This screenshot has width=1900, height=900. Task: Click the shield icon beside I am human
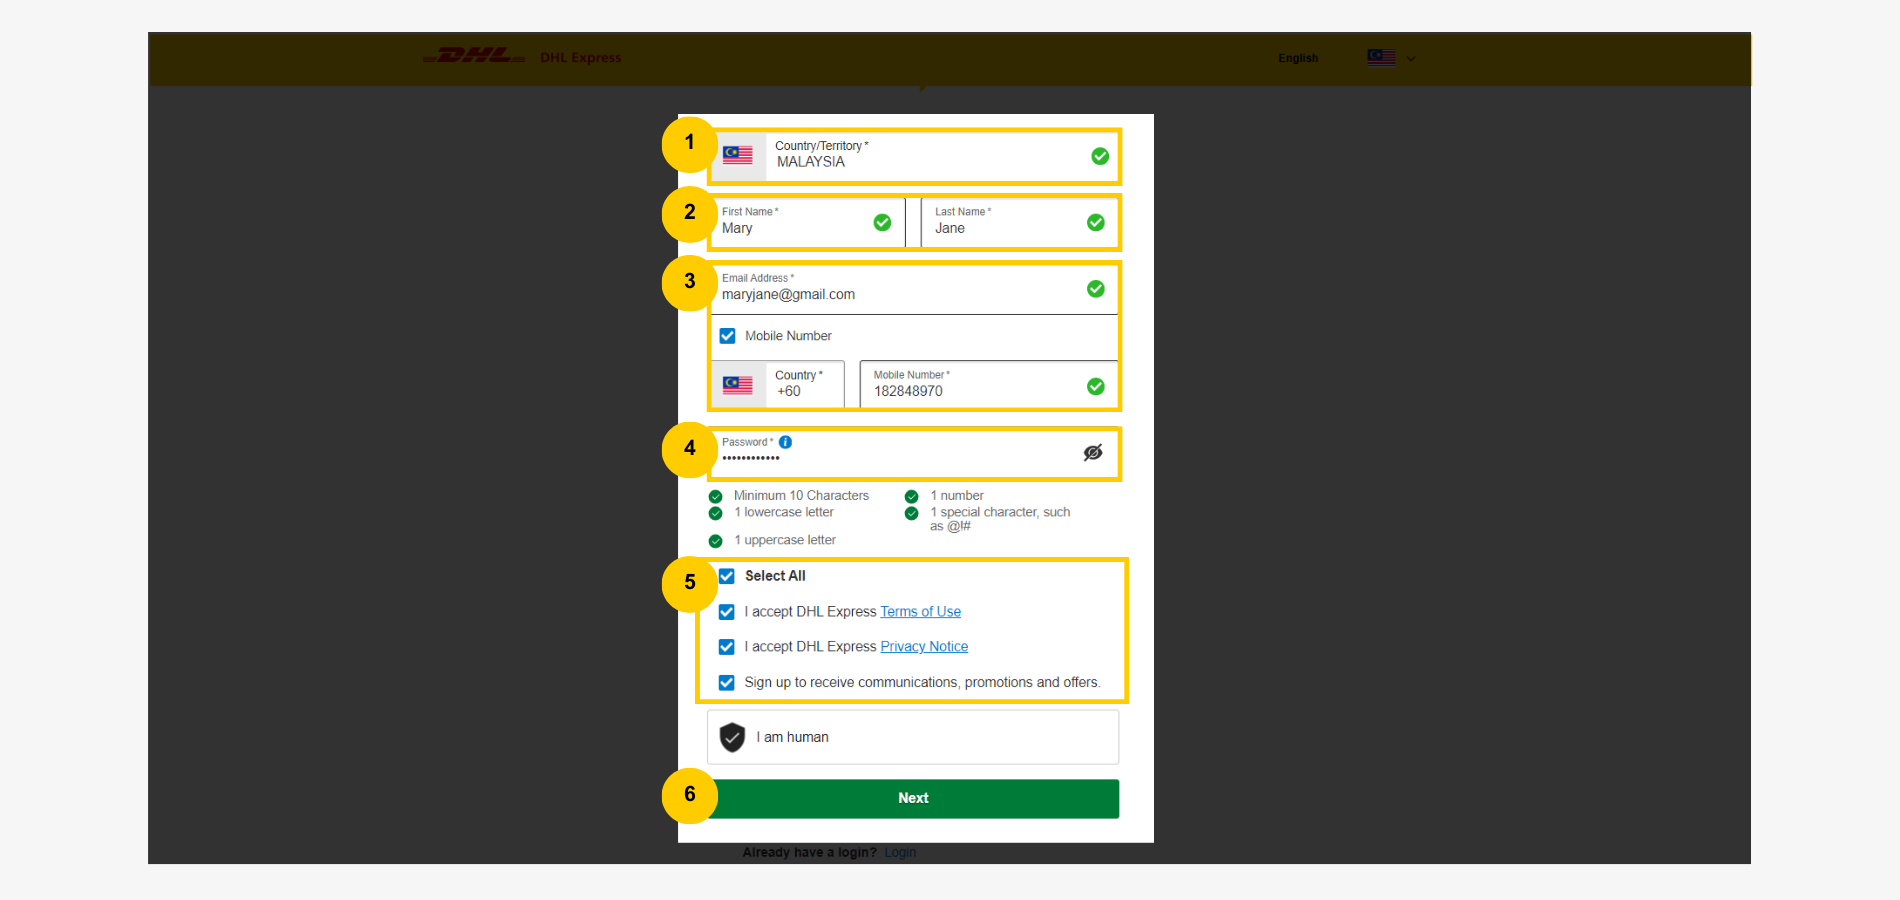point(732,737)
